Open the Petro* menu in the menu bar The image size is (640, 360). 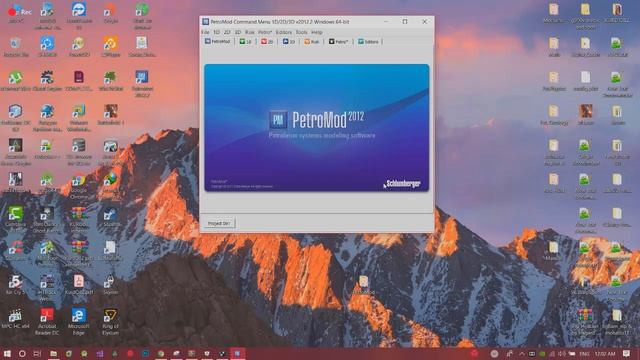264,32
